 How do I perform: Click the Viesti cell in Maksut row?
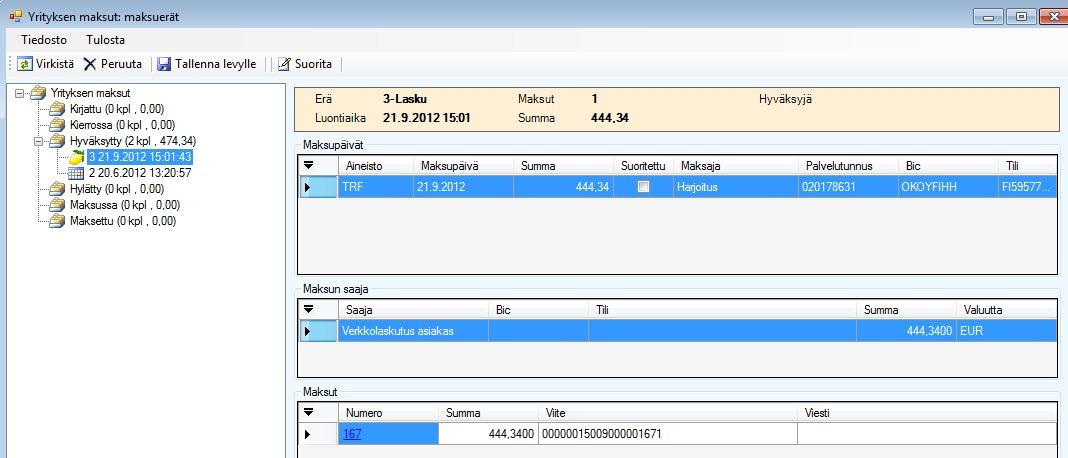(x=925, y=434)
